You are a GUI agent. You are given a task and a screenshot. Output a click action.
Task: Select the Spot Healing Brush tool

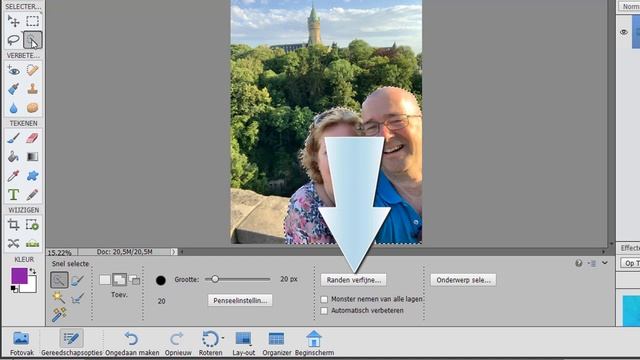[32, 71]
